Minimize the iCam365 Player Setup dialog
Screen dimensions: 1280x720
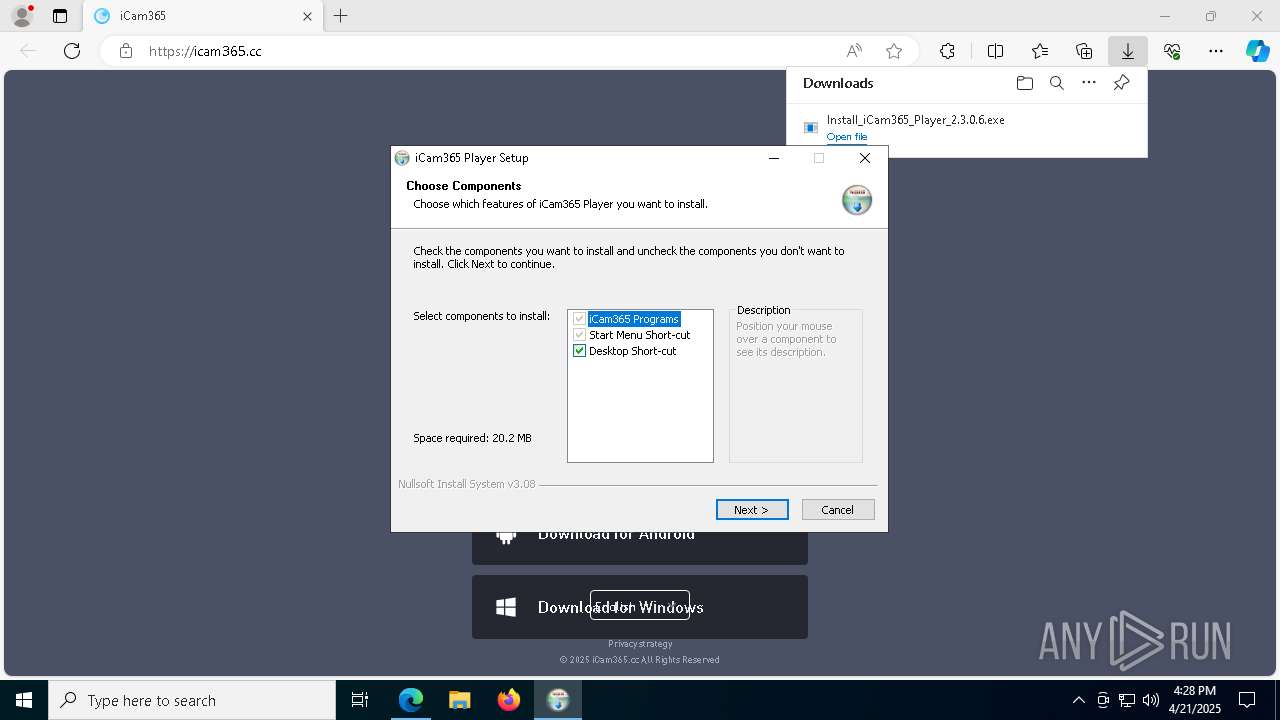click(x=774, y=158)
